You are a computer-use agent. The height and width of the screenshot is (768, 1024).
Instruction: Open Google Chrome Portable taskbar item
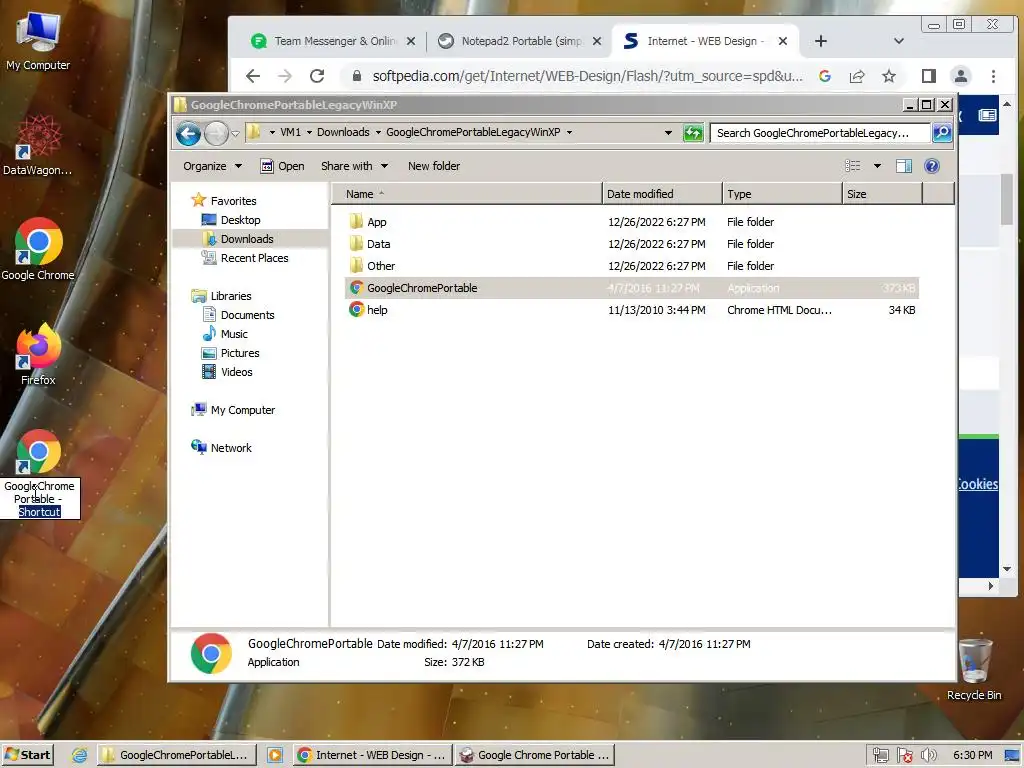(x=534, y=755)
